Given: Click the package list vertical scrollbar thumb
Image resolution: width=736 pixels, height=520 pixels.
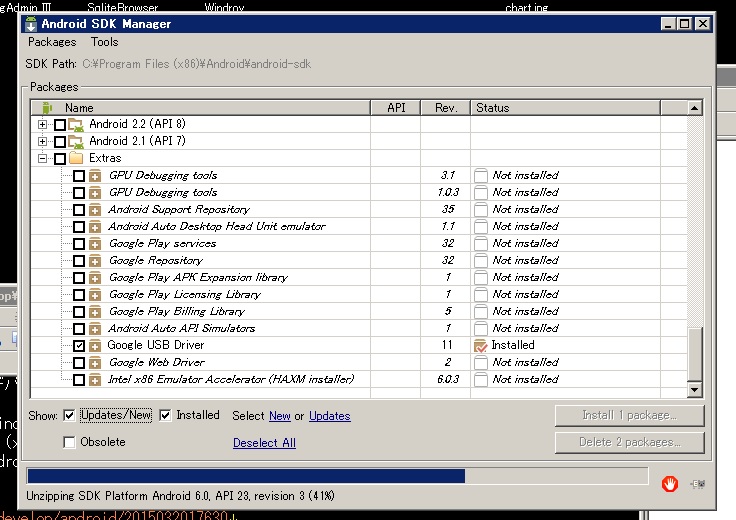Looking at the screenshot, I should 695,354.
